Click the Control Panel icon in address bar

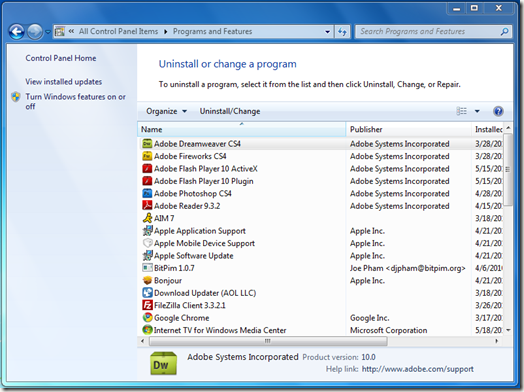coord(60,31)
